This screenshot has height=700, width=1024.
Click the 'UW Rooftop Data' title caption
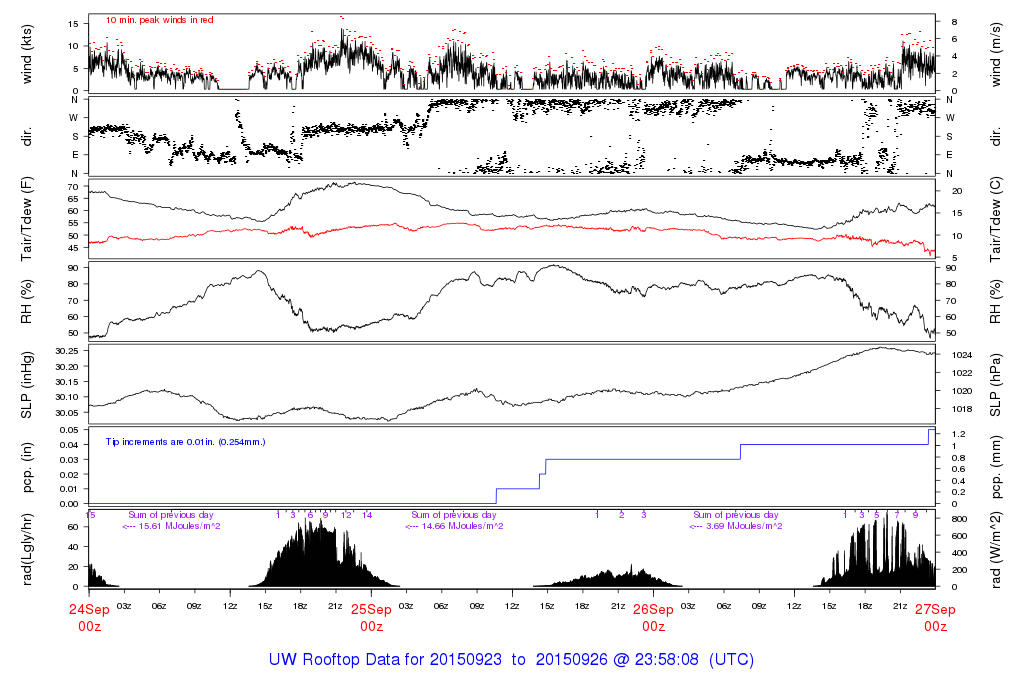pyautogui.click(x=511, y=660)
